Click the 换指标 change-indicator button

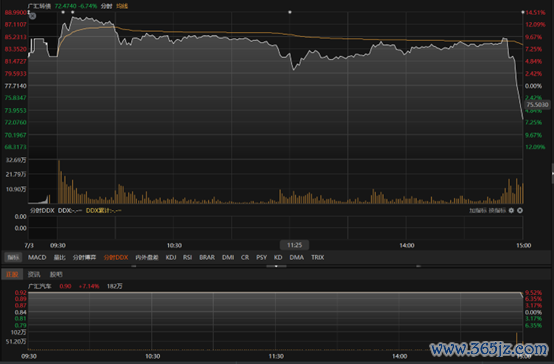pos(497,211)
